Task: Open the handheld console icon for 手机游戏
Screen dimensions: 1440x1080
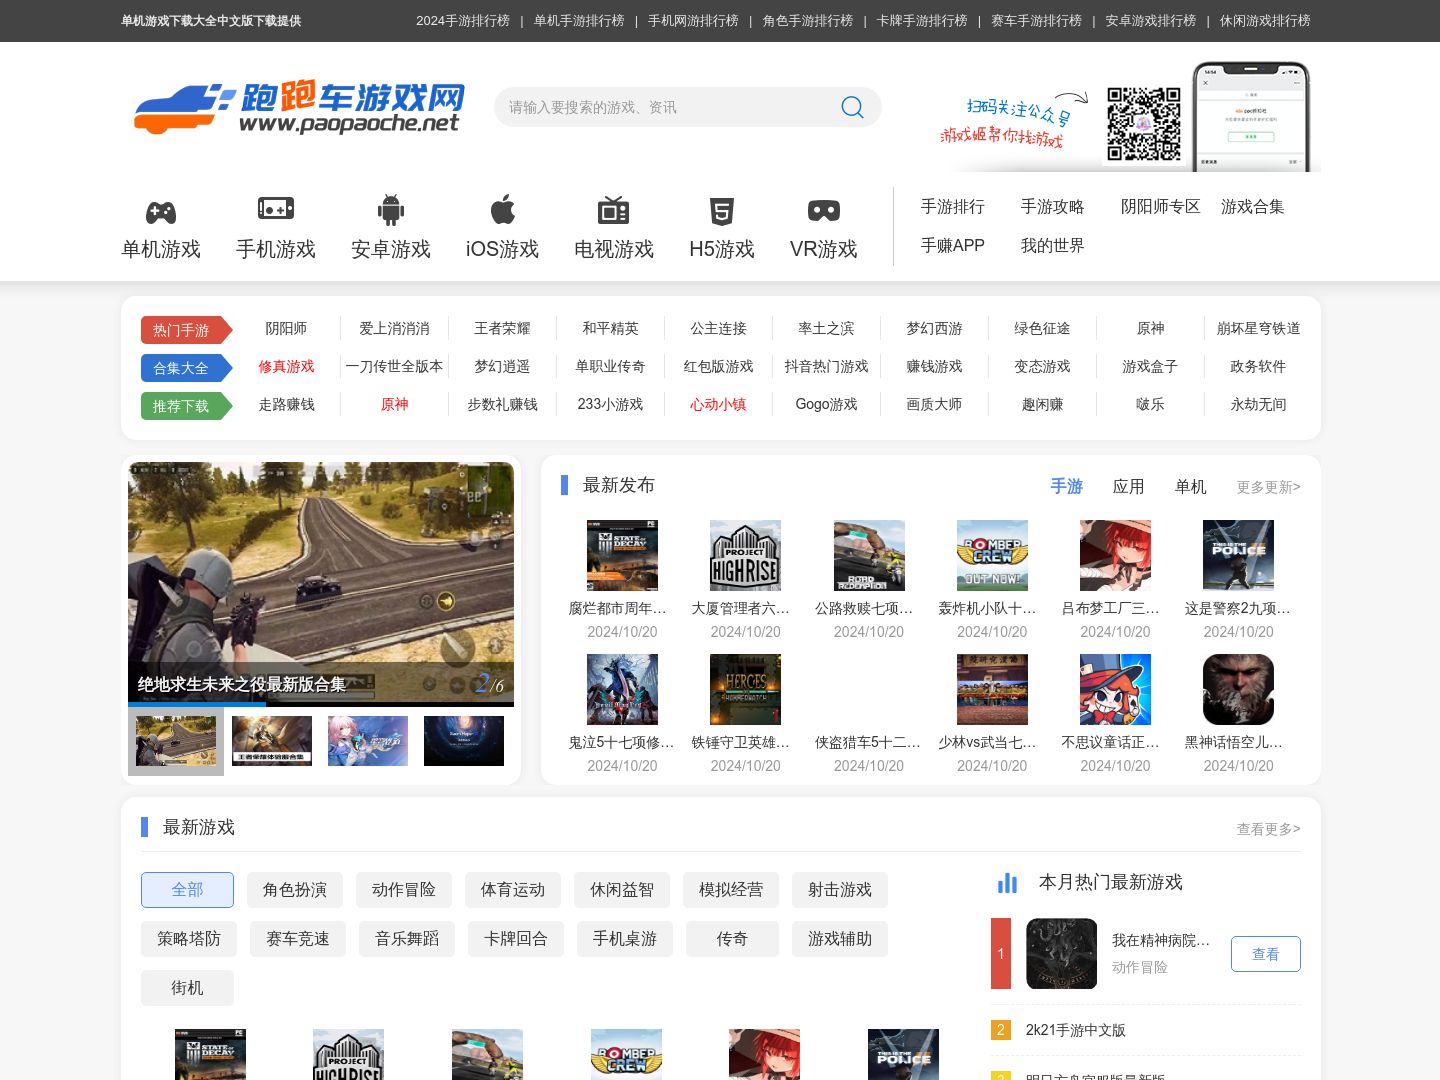Action: pos(276,208)
